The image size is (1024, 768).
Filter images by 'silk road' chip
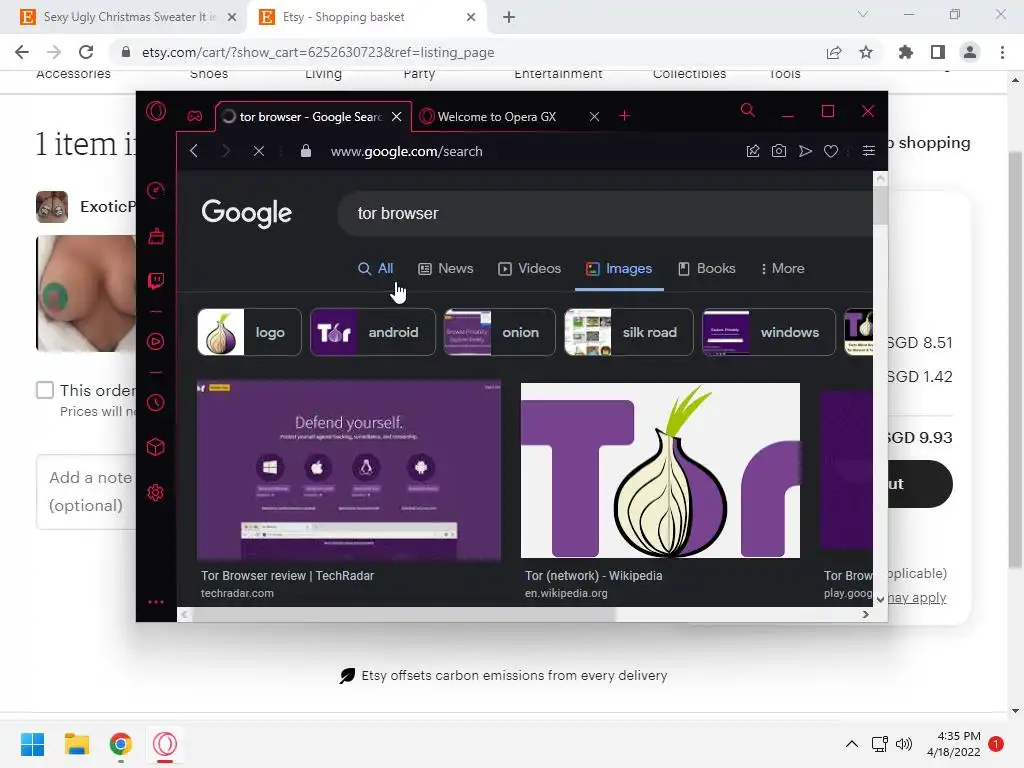[629, 332]
